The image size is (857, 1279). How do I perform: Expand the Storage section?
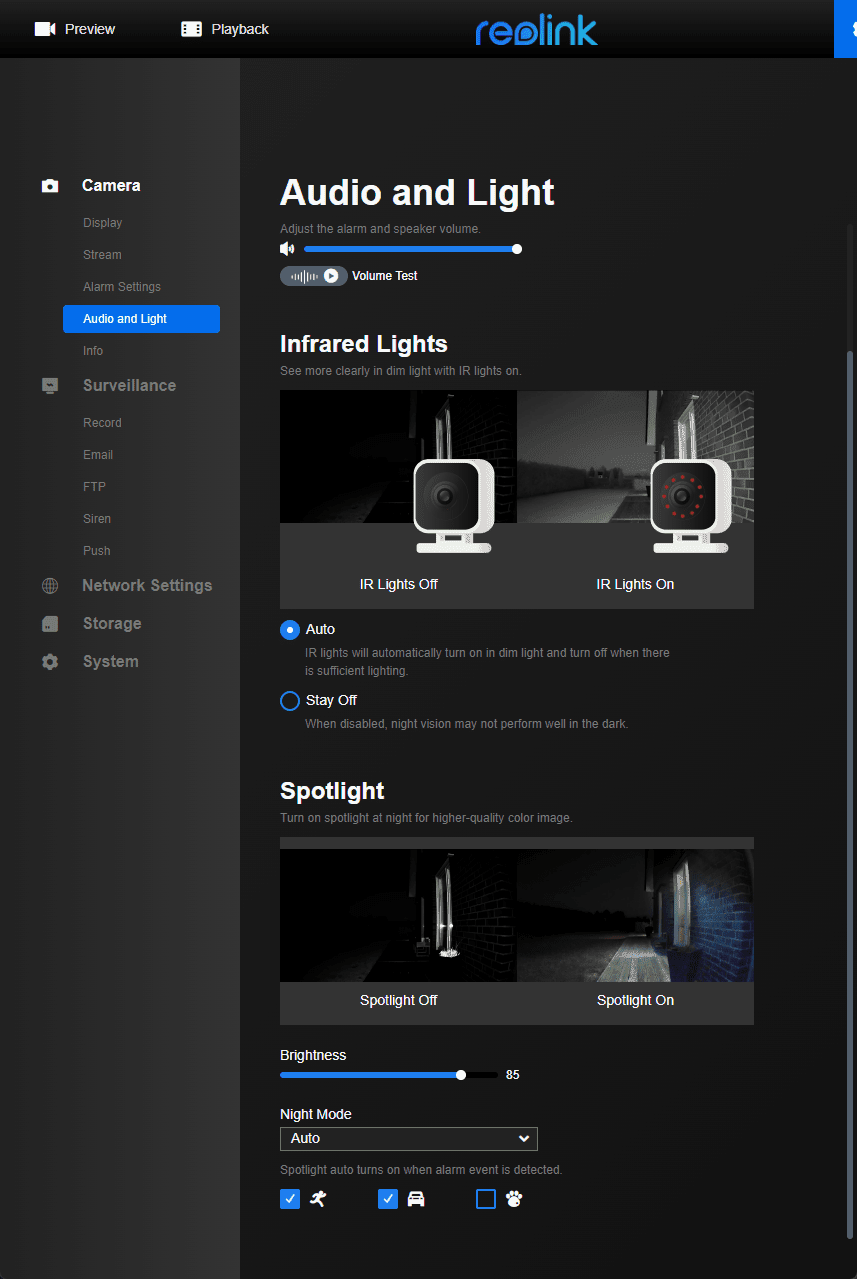tap(112, 624)
